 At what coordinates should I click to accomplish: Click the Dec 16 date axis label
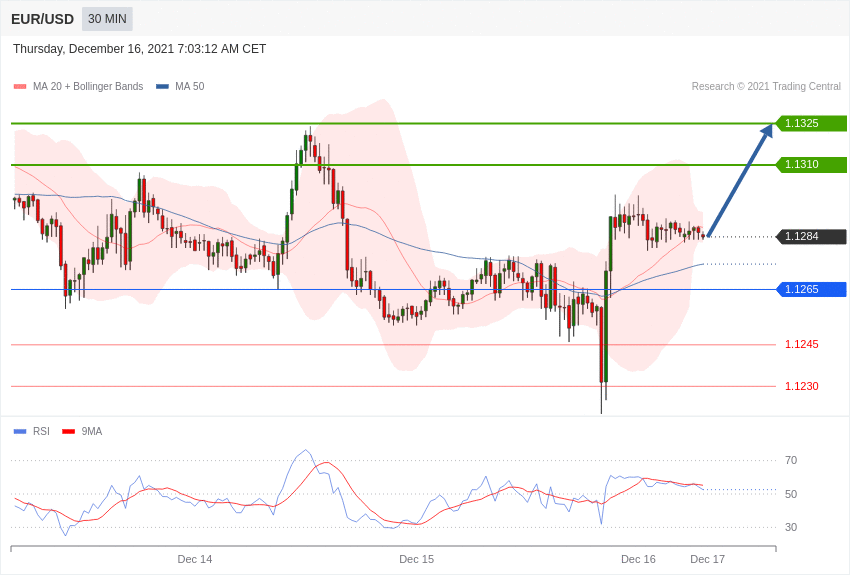[x=638, y=559]
